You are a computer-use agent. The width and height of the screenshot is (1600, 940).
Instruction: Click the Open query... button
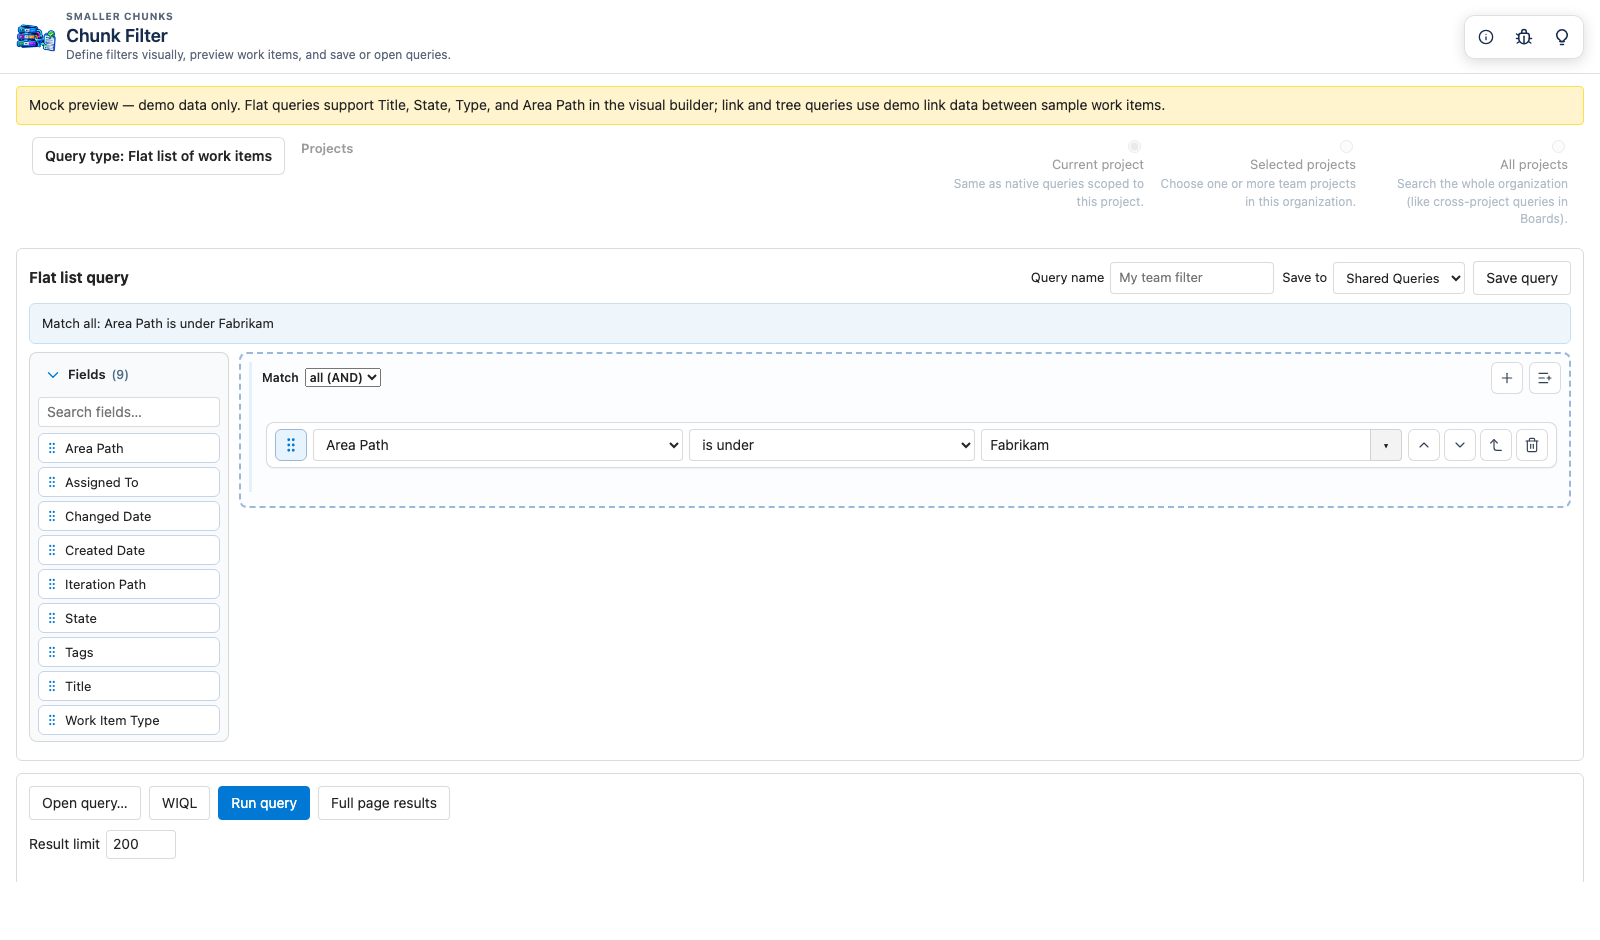[85, 803]
